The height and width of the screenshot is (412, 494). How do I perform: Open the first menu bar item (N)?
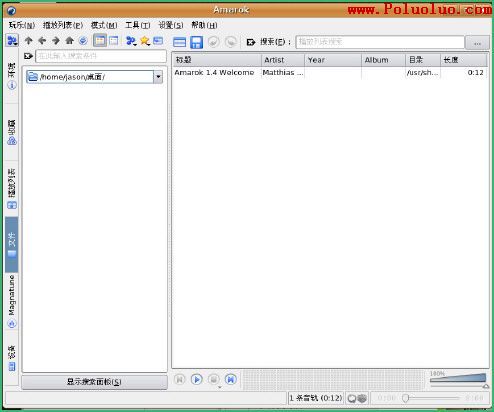22,25
